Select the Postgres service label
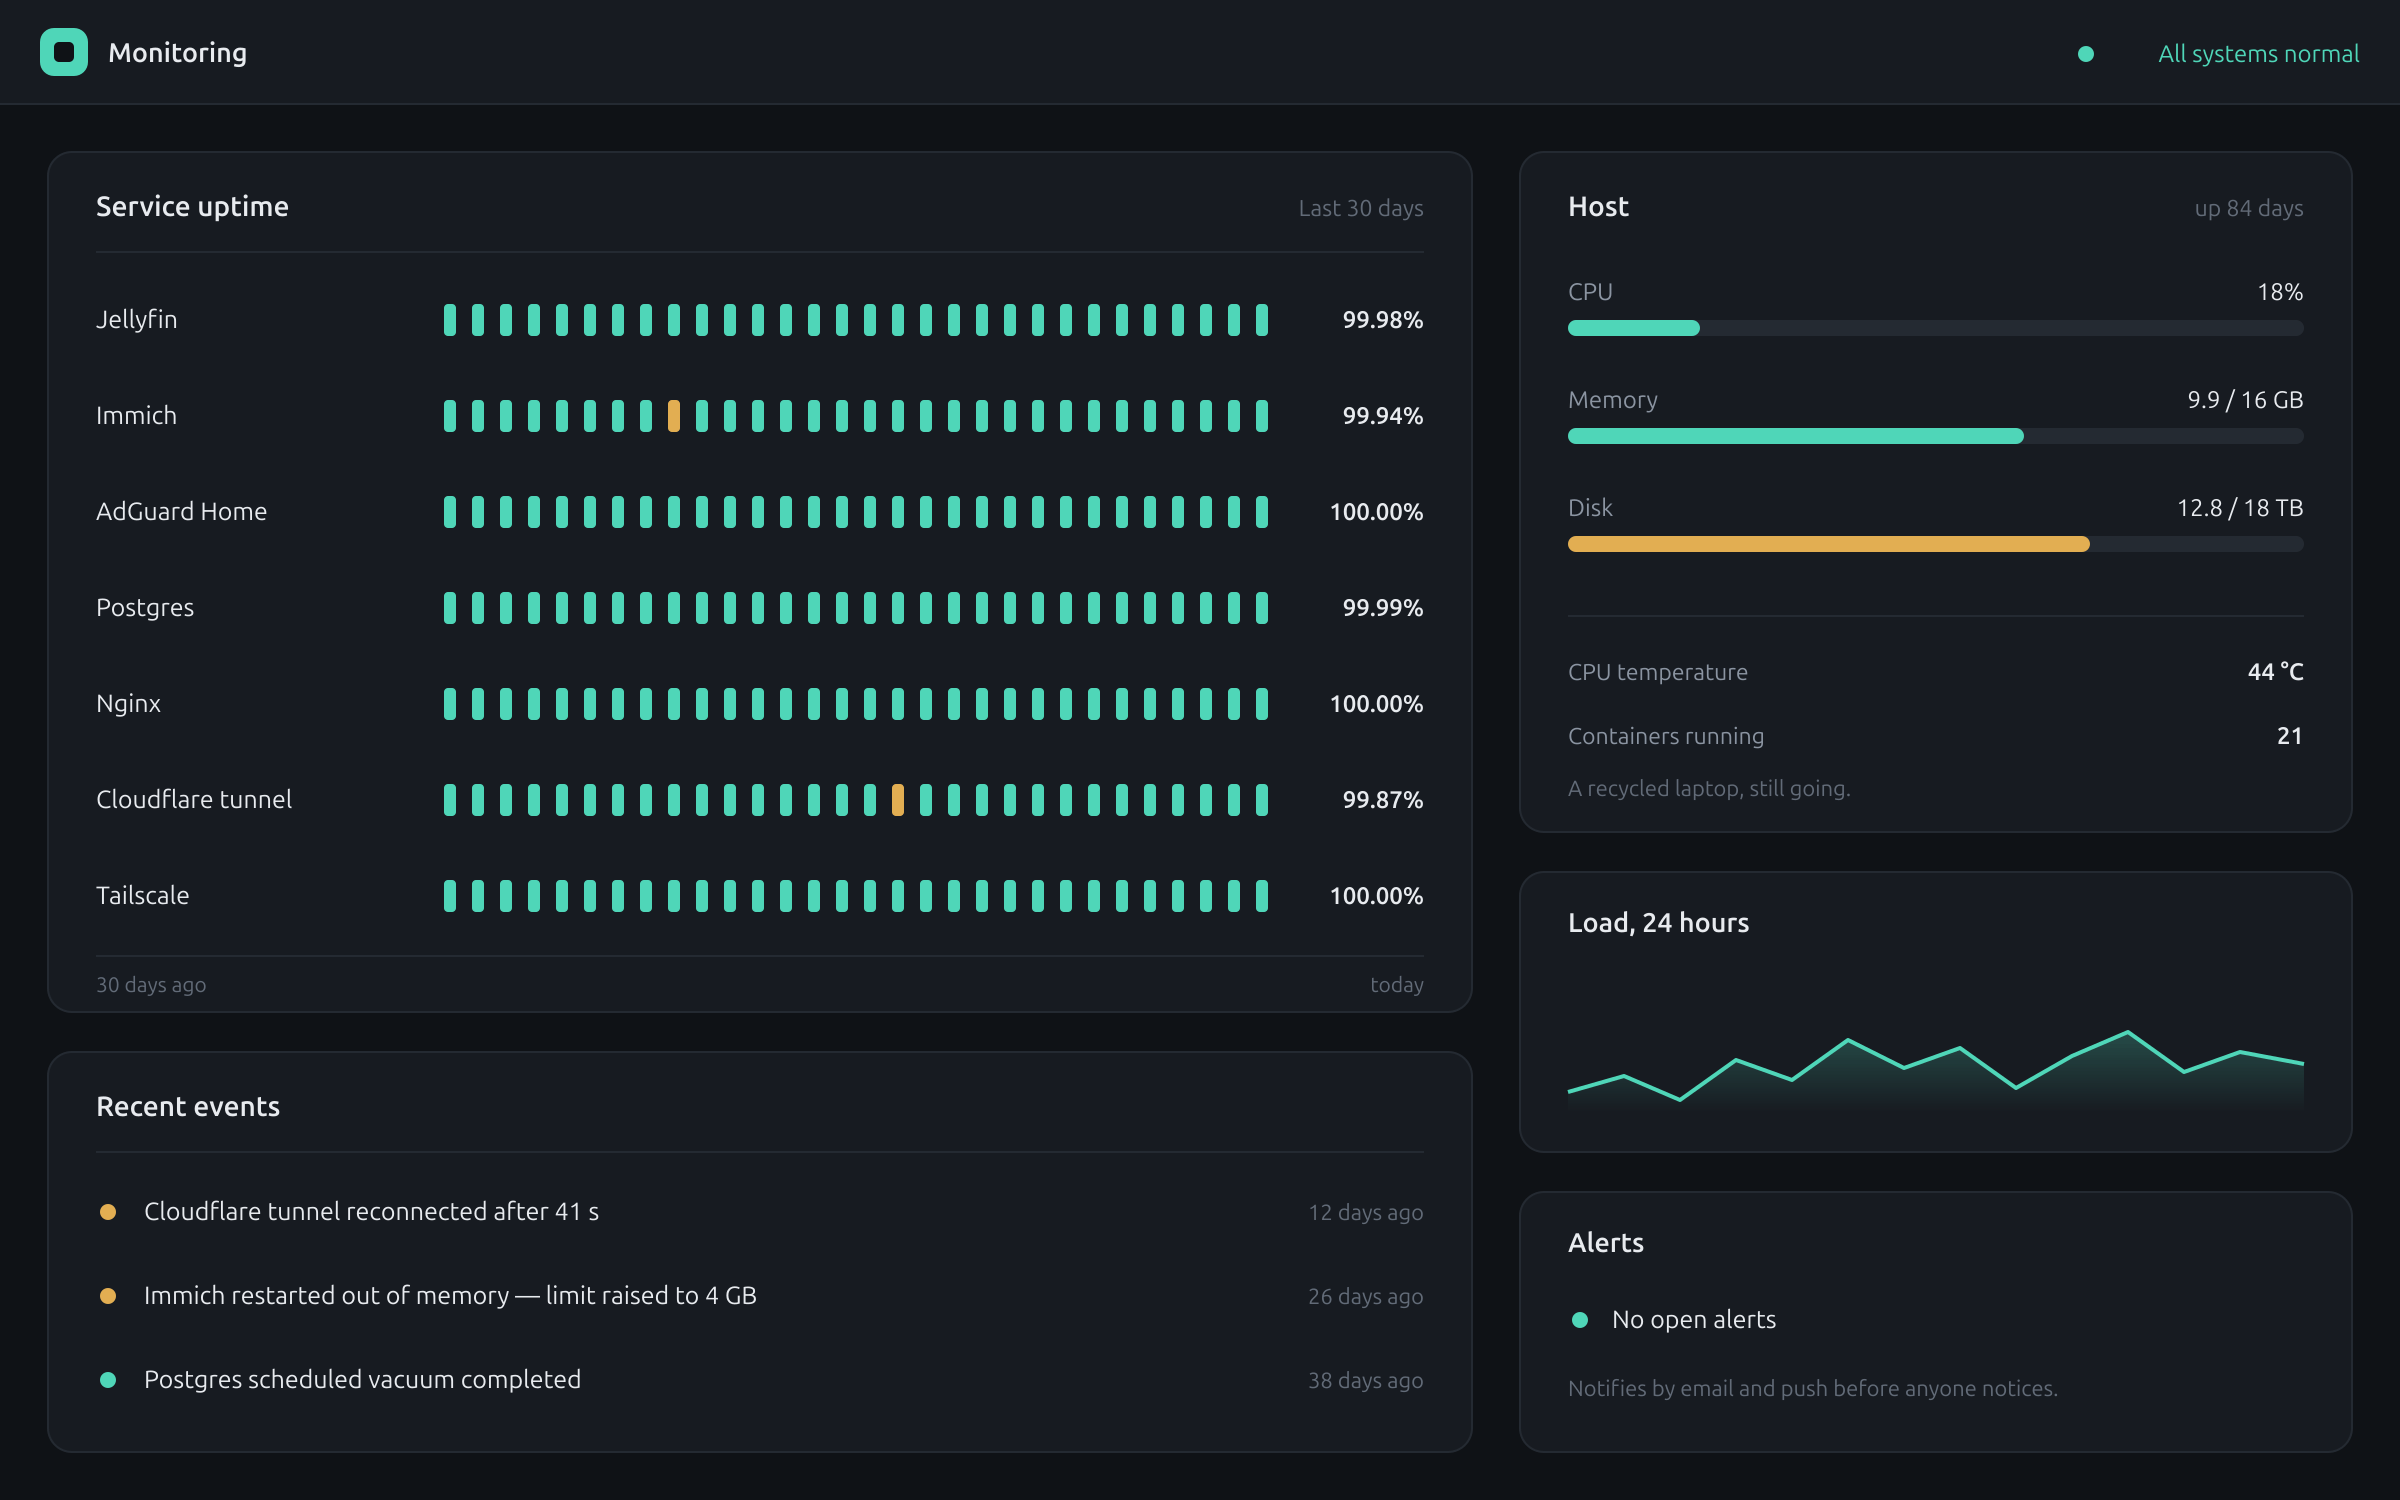Screen dimensions: 2400x1500 tap(145, 608)
